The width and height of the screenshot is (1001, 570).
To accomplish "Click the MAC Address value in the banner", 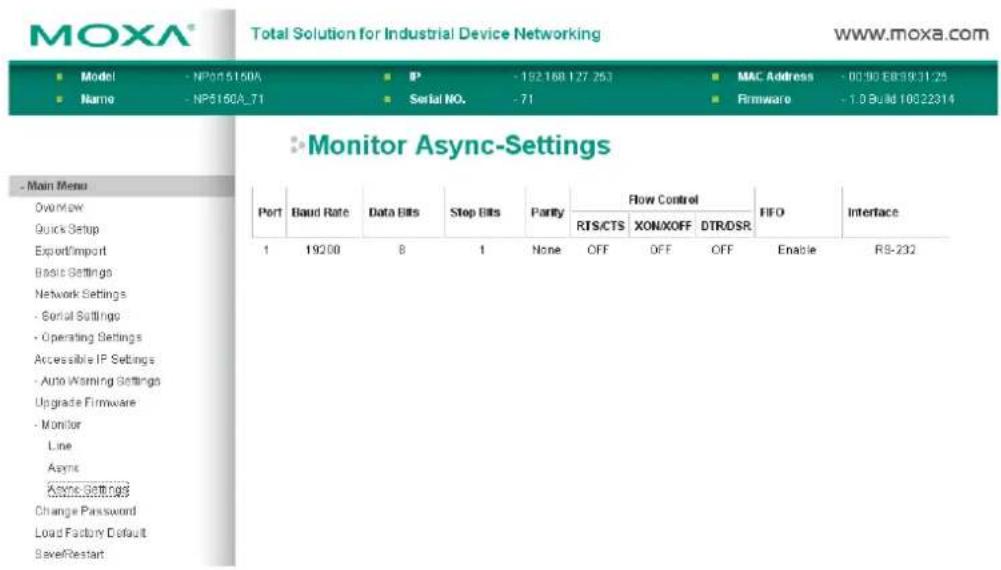I will click(898, 77).
